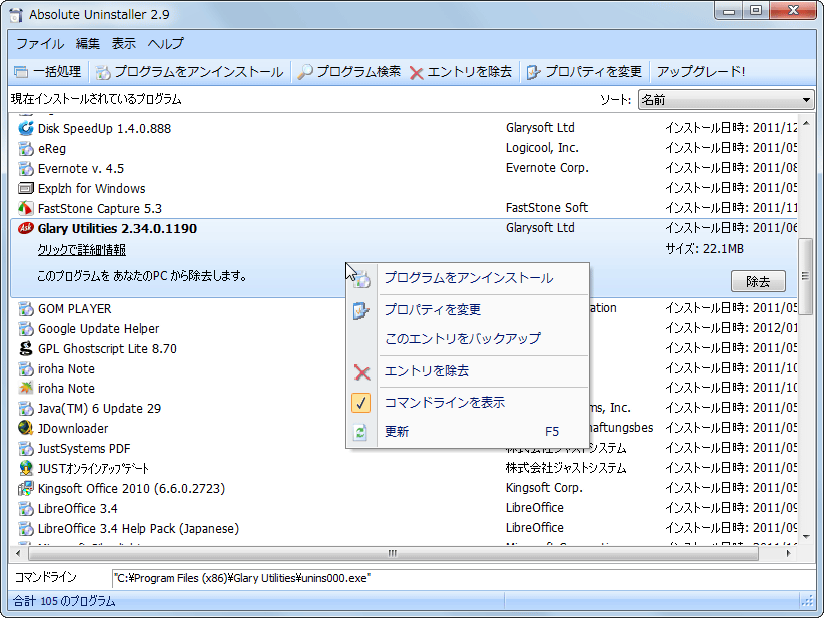Click the context menu 更新 refresh icon
The image size is (824, 618).
coord(360,432)
